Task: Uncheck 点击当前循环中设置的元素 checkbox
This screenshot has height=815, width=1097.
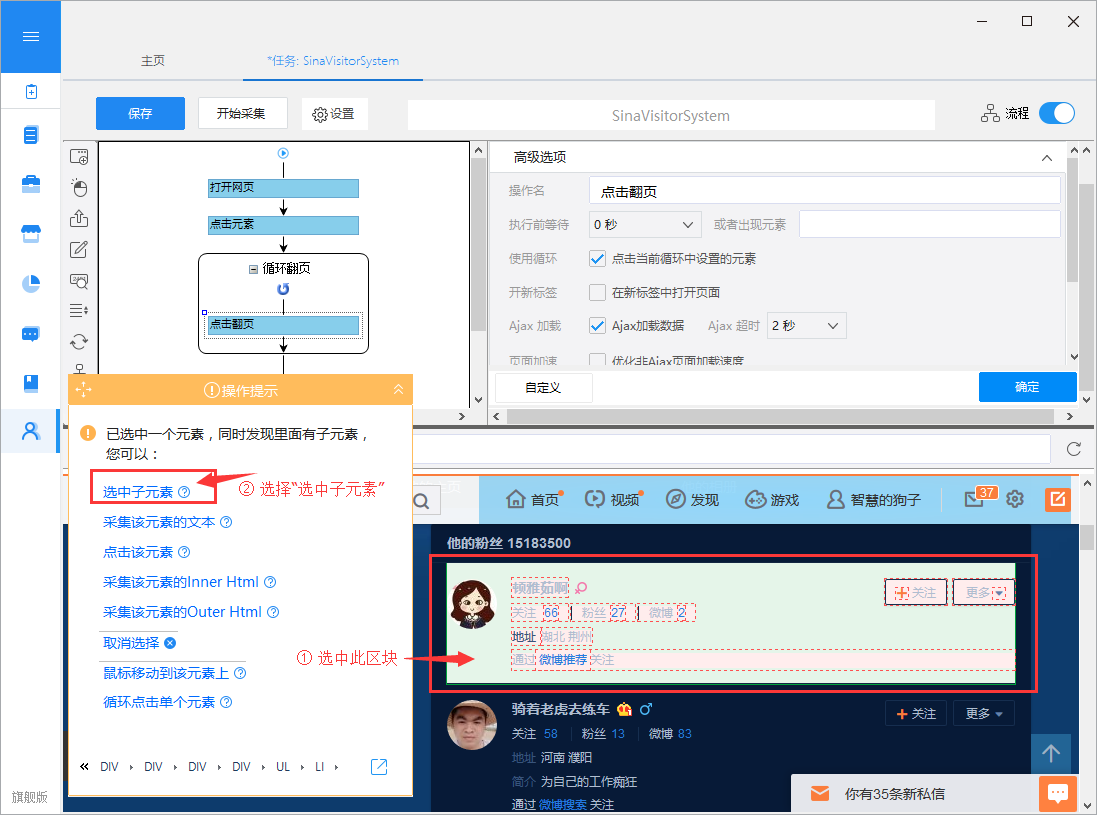Action: click(x=597, y=259)
